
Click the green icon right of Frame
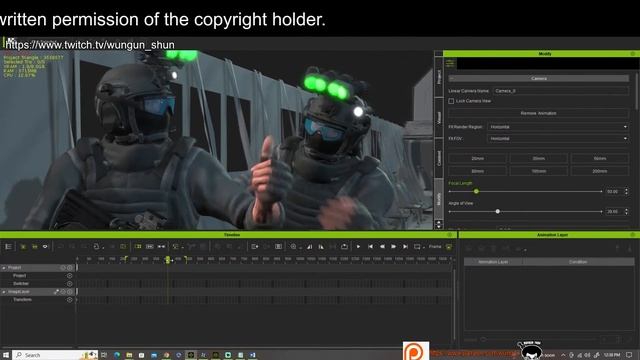449,247
